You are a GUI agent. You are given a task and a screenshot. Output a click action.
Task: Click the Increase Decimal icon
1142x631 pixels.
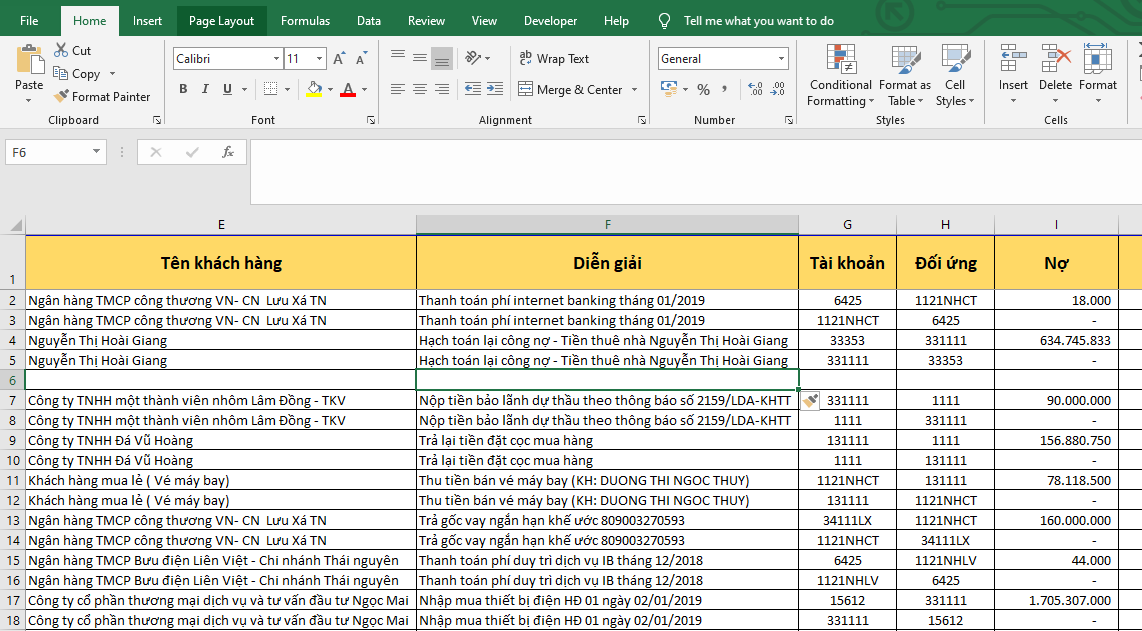pyautogui.click(x=753, y=90)
